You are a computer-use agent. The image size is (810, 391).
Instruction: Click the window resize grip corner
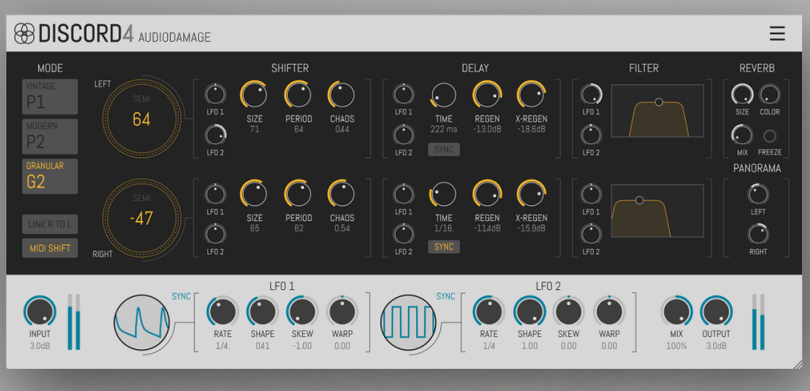click(x=798, y=364)
